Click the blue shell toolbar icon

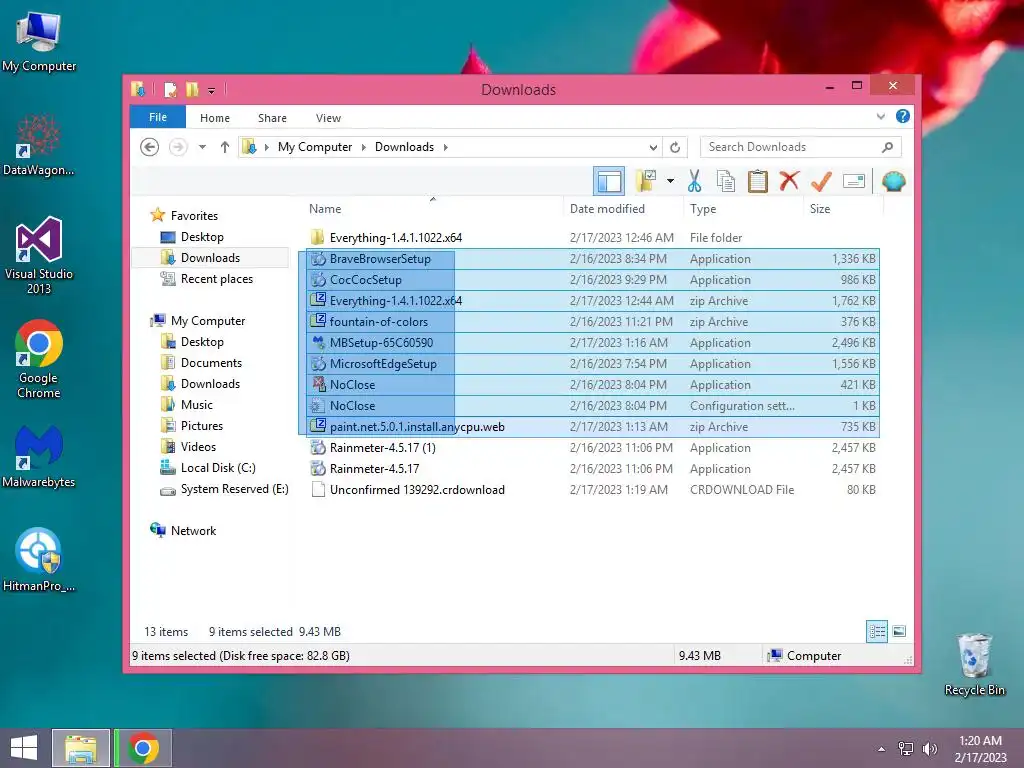[893, 181]
